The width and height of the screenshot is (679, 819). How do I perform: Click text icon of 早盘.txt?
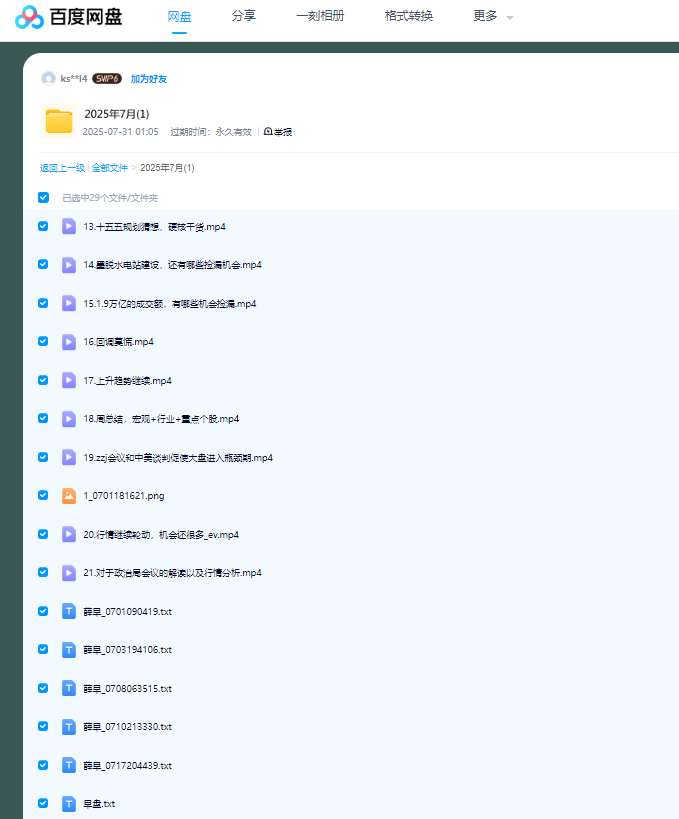[69, 803]
